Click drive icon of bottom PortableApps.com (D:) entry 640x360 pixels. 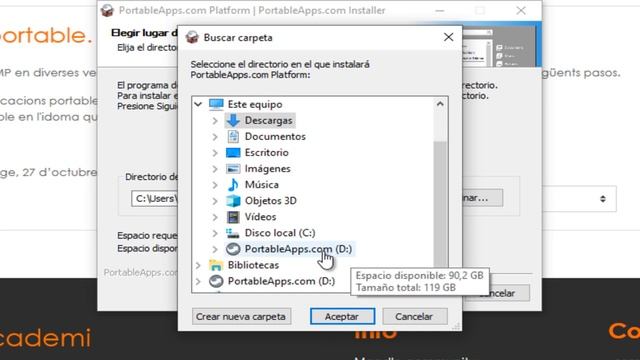216,281
